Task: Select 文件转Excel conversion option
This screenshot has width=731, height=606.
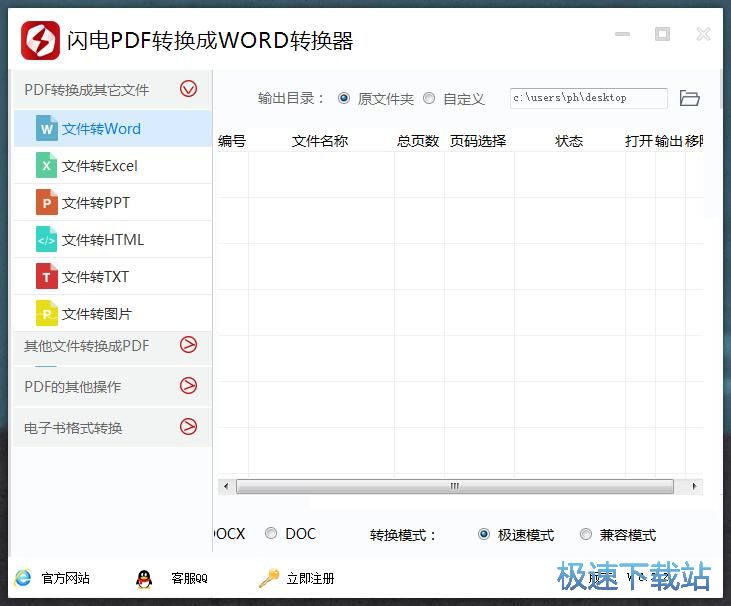Action: 113,165
